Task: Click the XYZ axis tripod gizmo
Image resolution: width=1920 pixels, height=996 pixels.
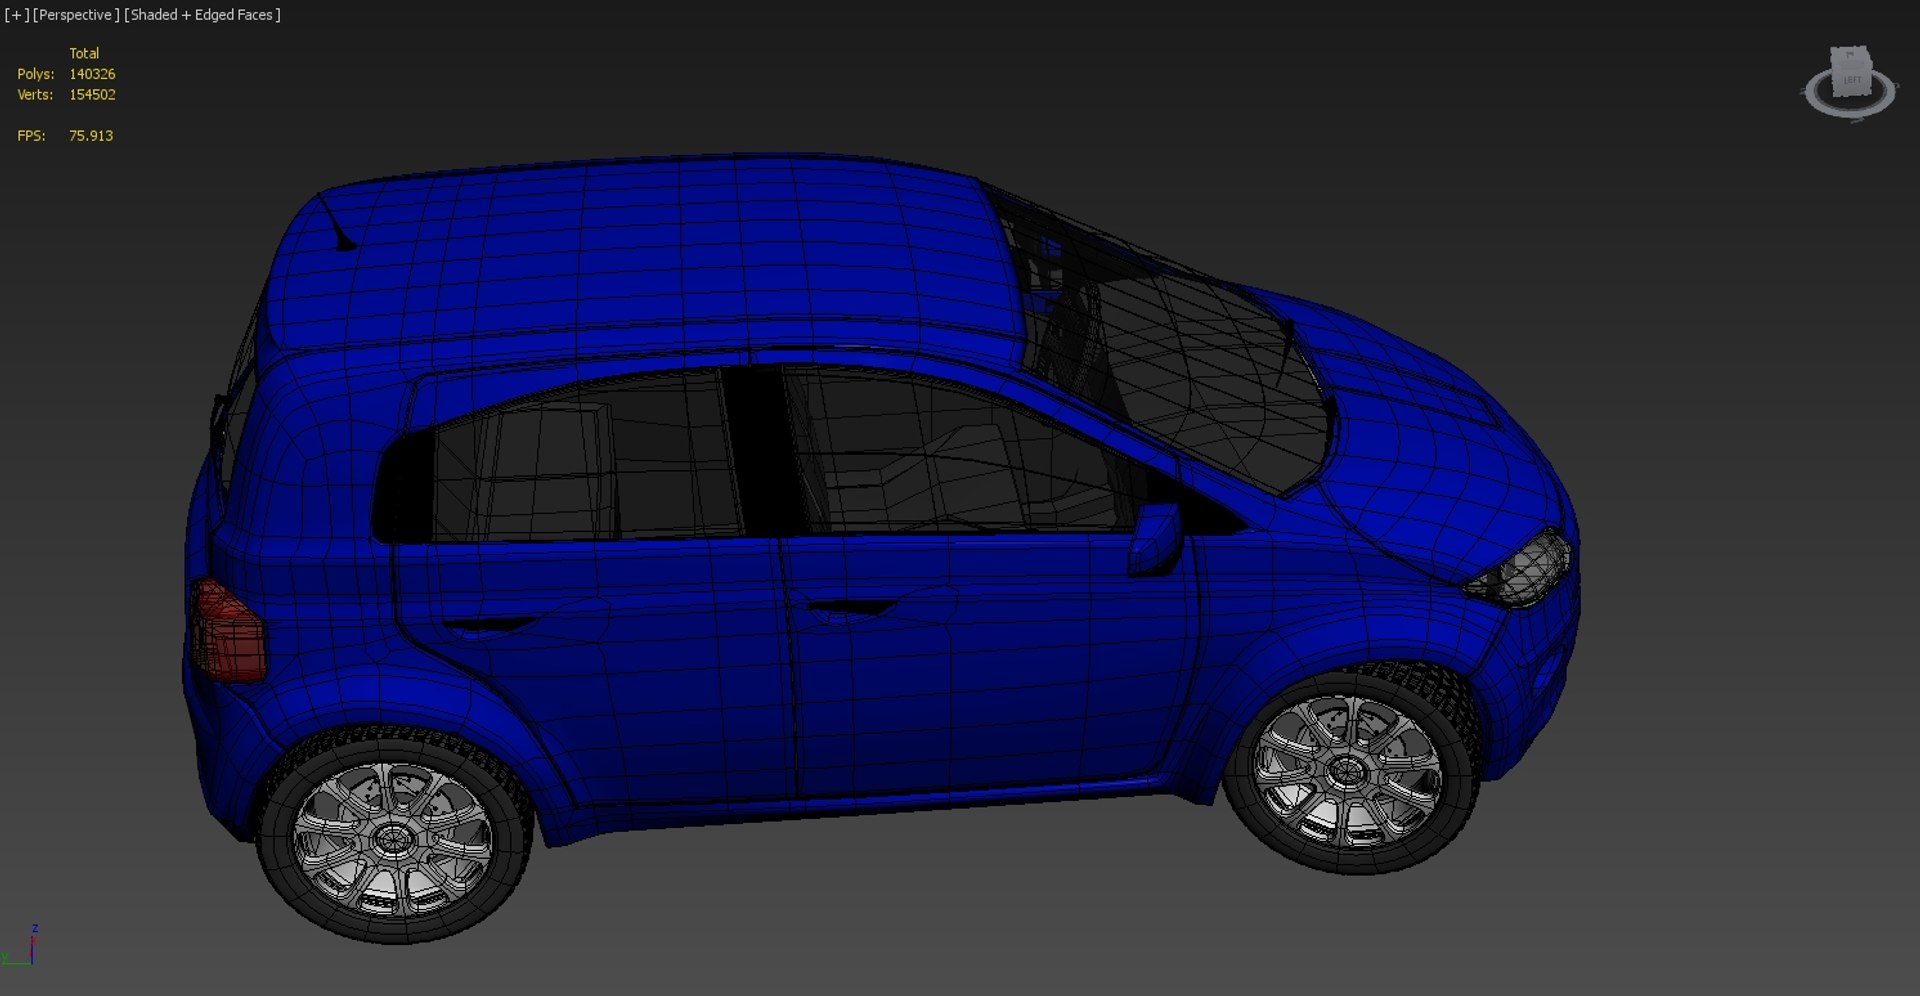Action: coord(21,946)
